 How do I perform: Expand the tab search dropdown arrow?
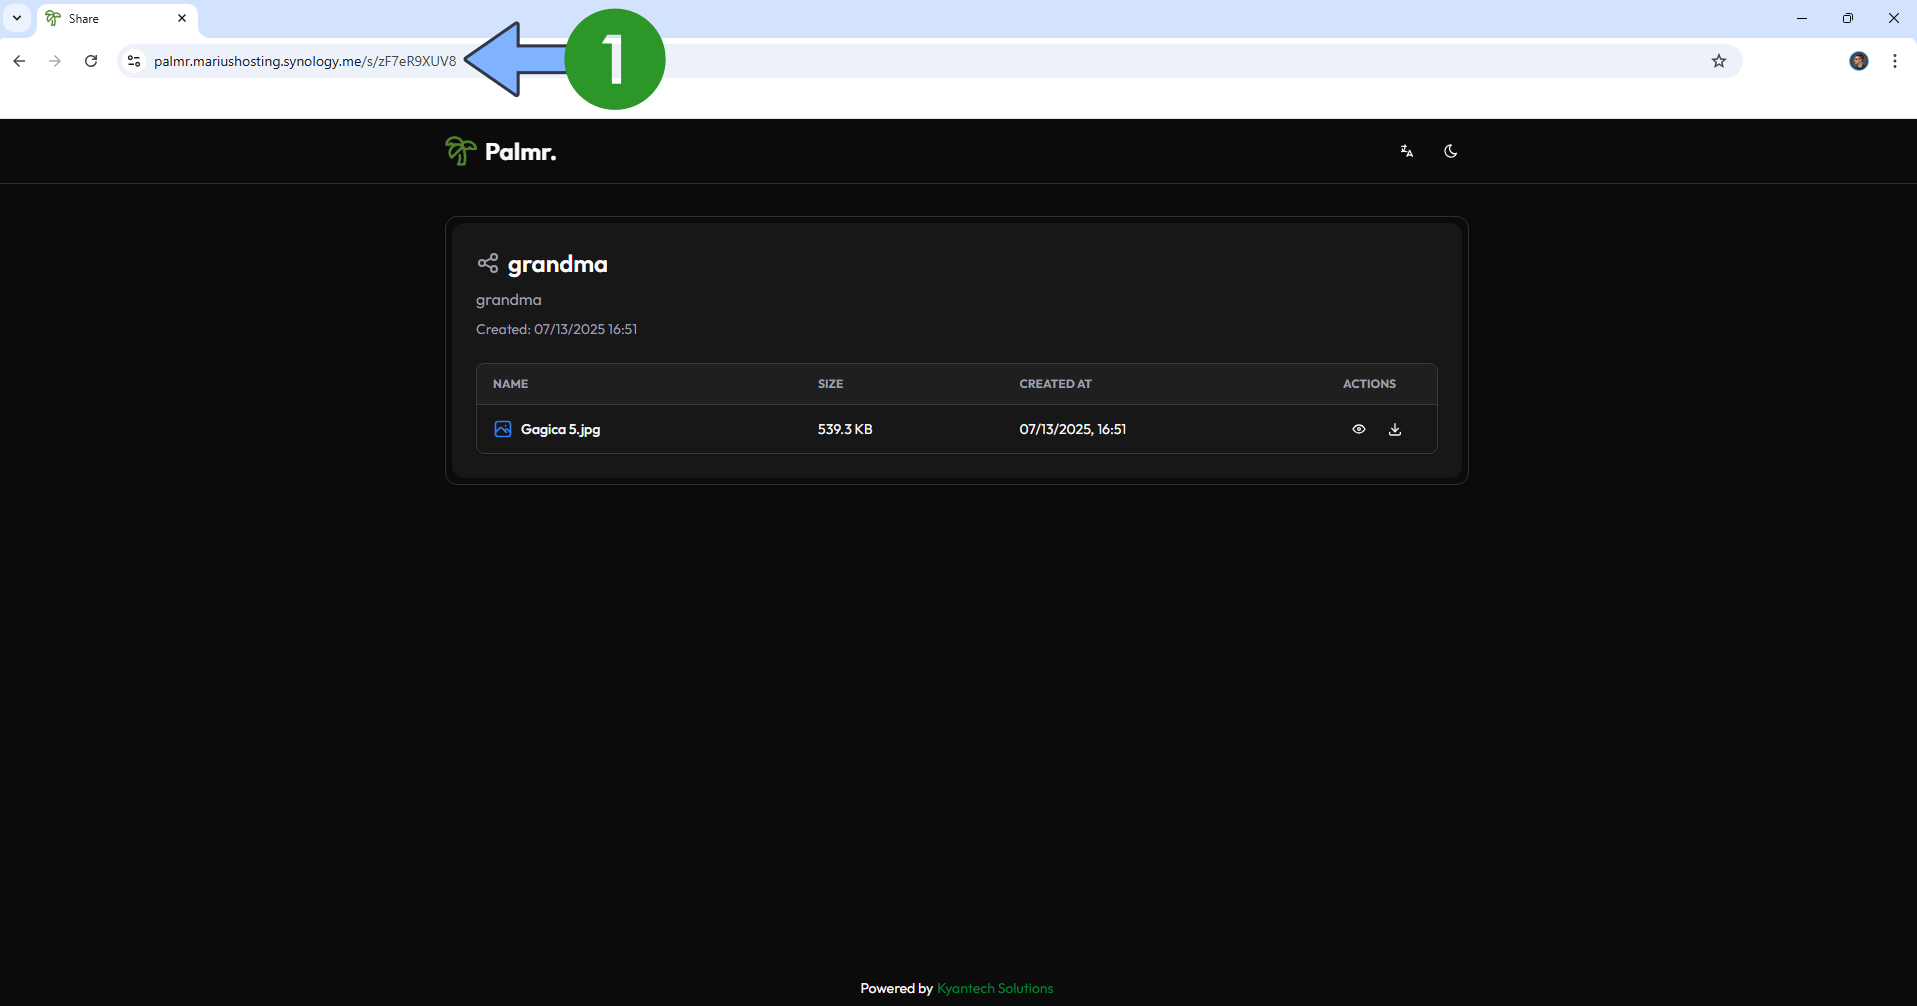click(17, 18)
